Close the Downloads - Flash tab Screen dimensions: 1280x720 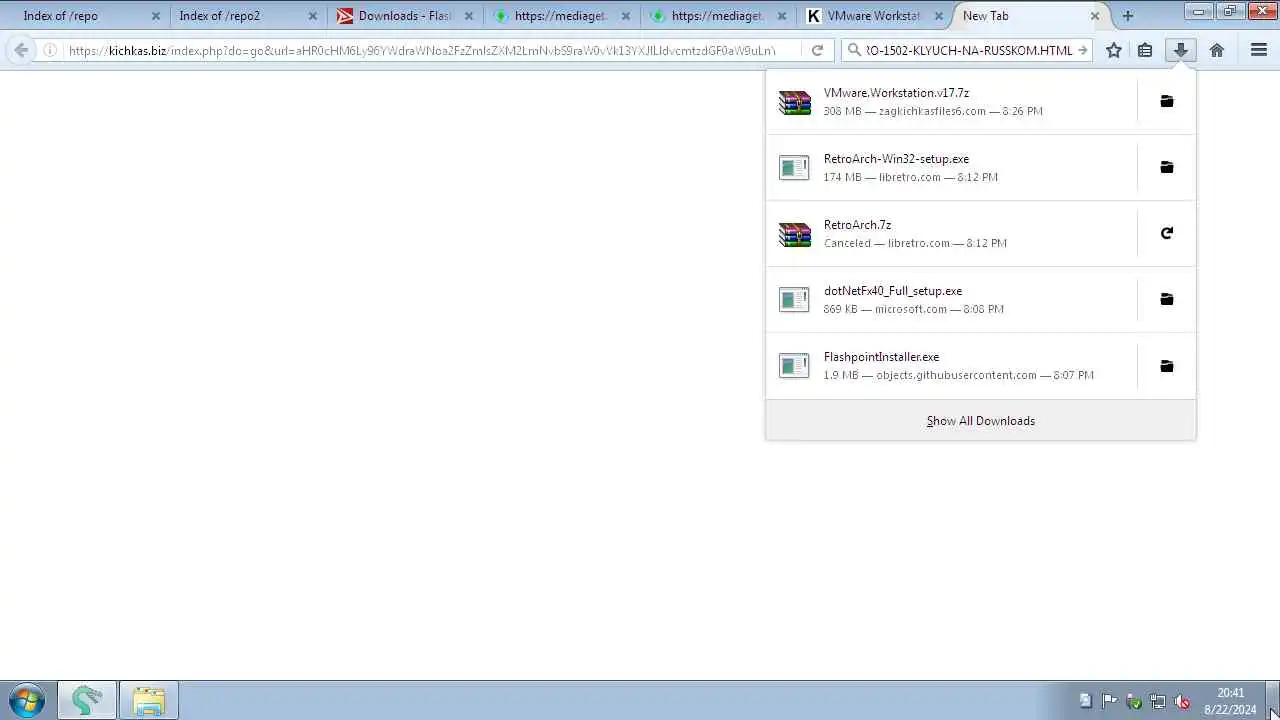[469, 16]
